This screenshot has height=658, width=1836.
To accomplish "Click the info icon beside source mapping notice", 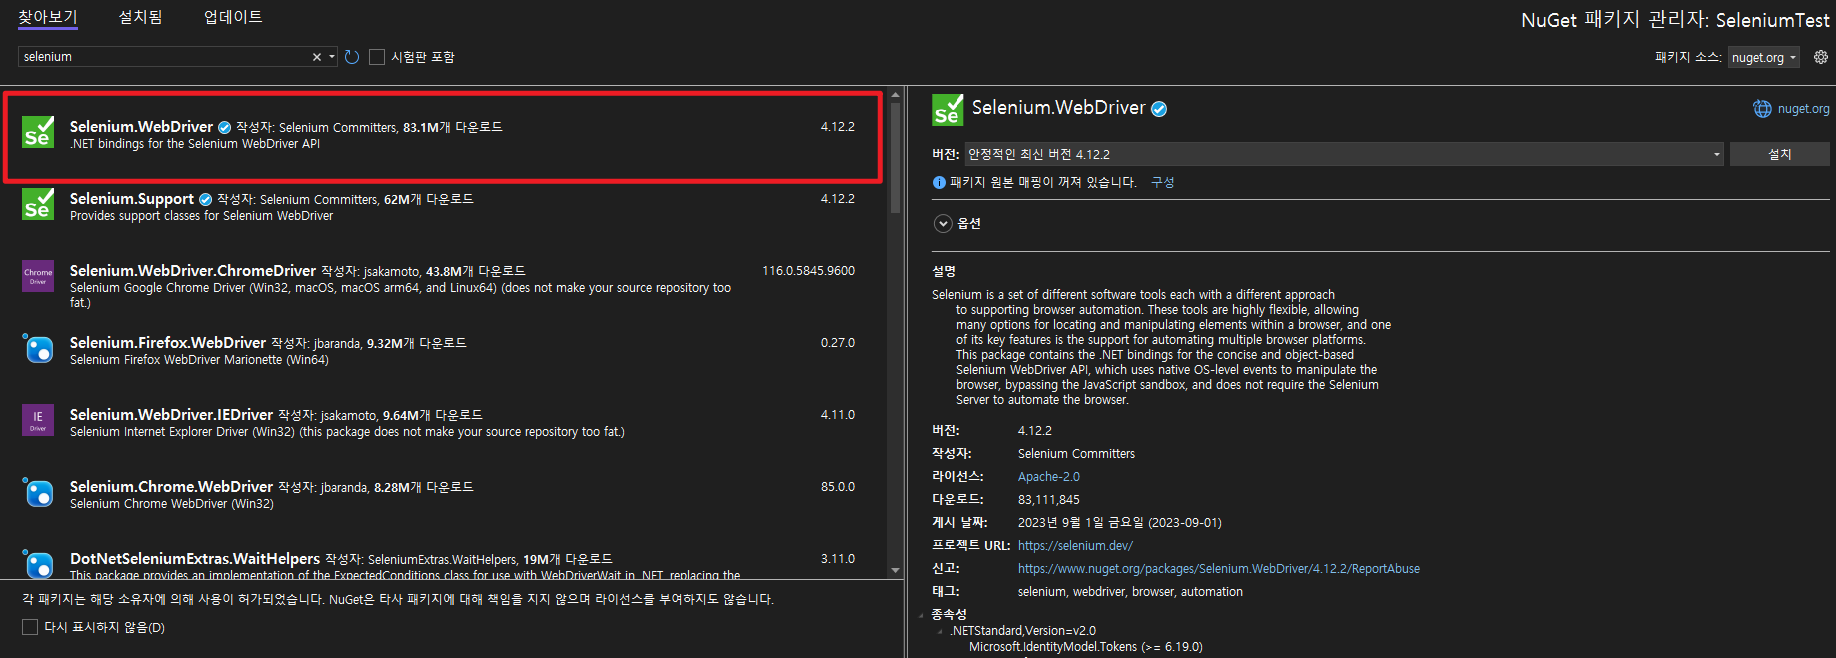I will coord(939,183).
